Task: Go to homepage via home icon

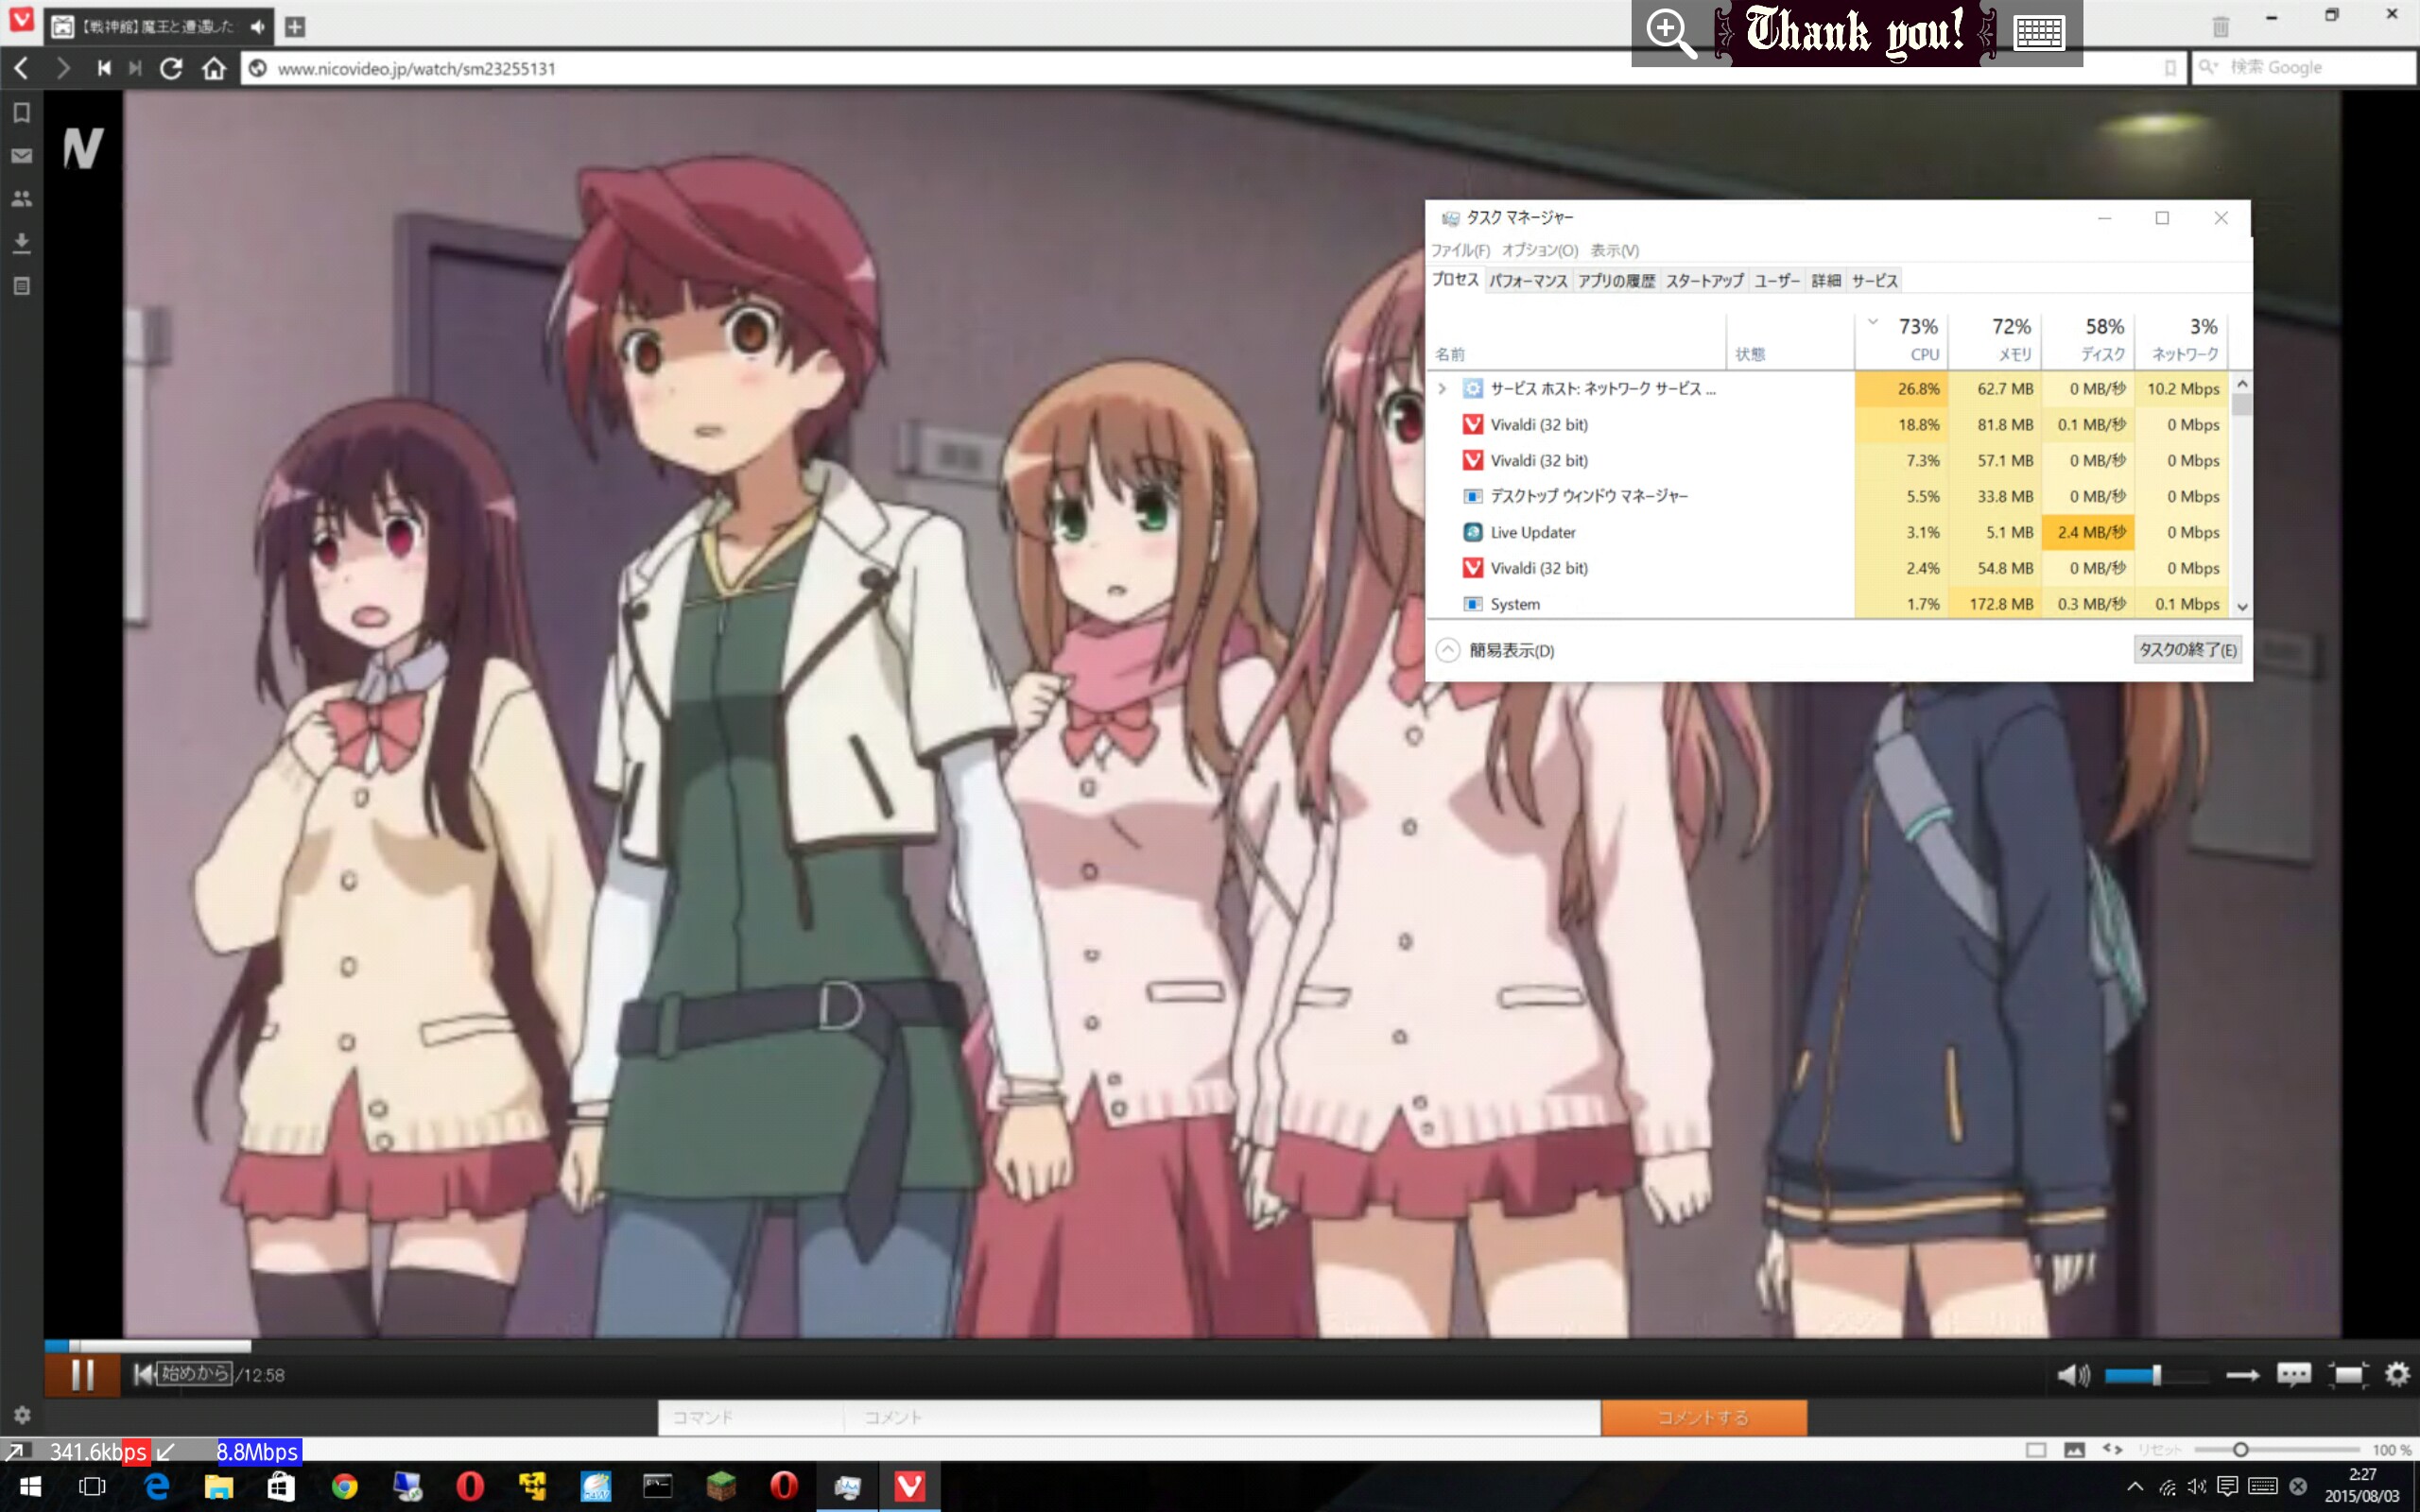Action: click(214, 68)
